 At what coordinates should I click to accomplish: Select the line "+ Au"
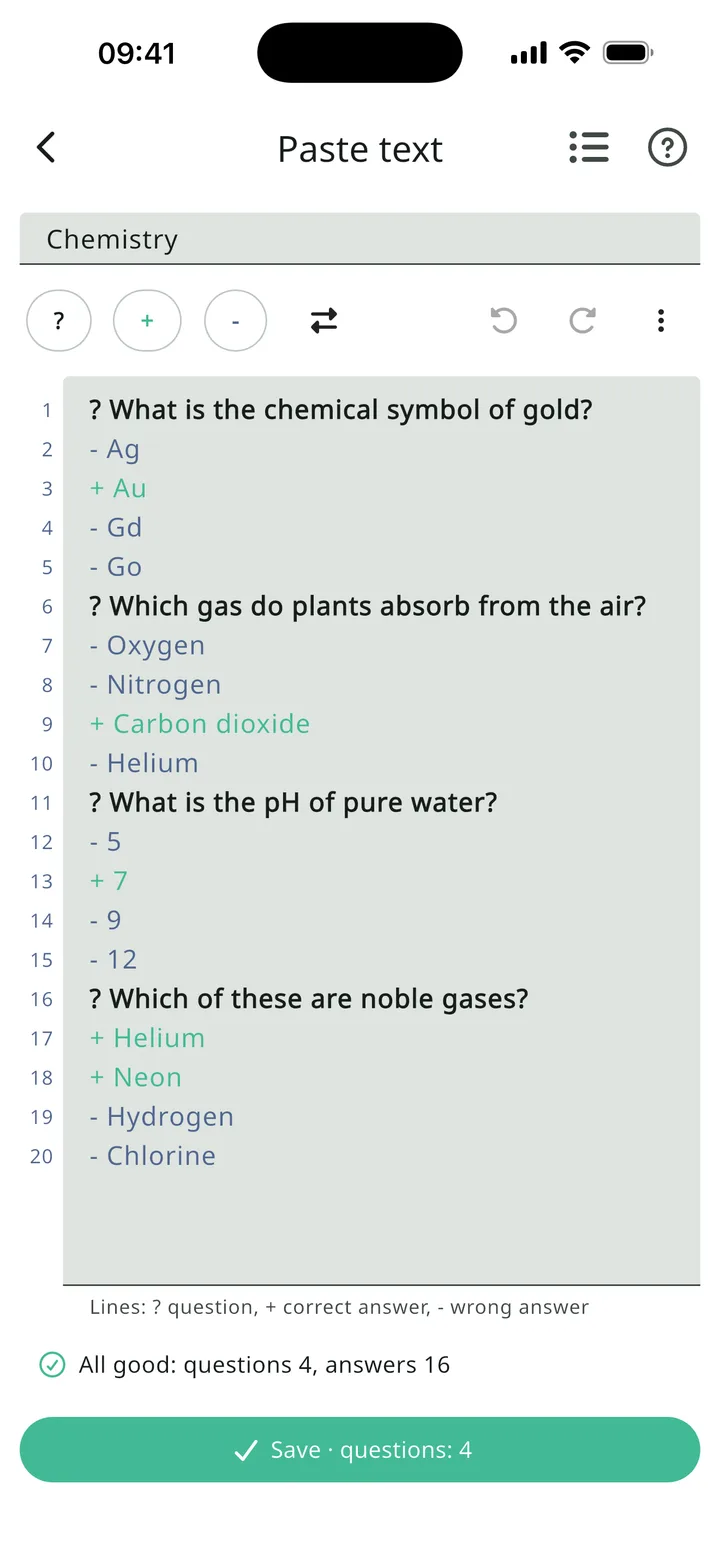click(x=118, y=488)
